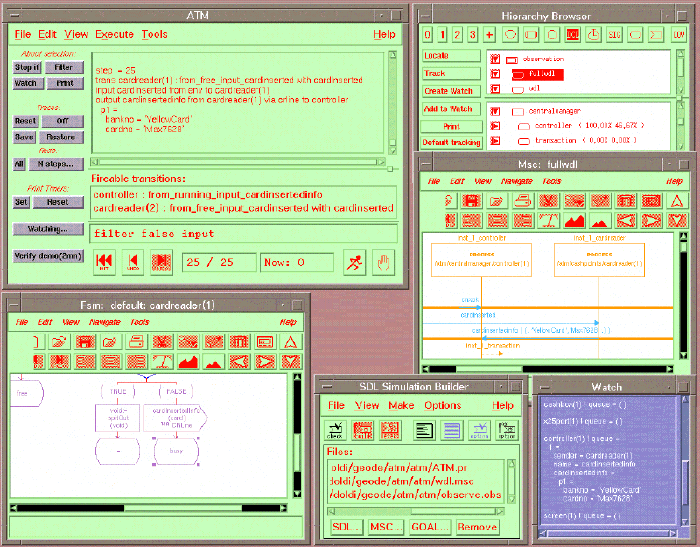Image resolution: width=700 pixels, height=547 pixels.
Task: Toggle the checkbox beside the fullwdl entry
Action: (495, 73)
